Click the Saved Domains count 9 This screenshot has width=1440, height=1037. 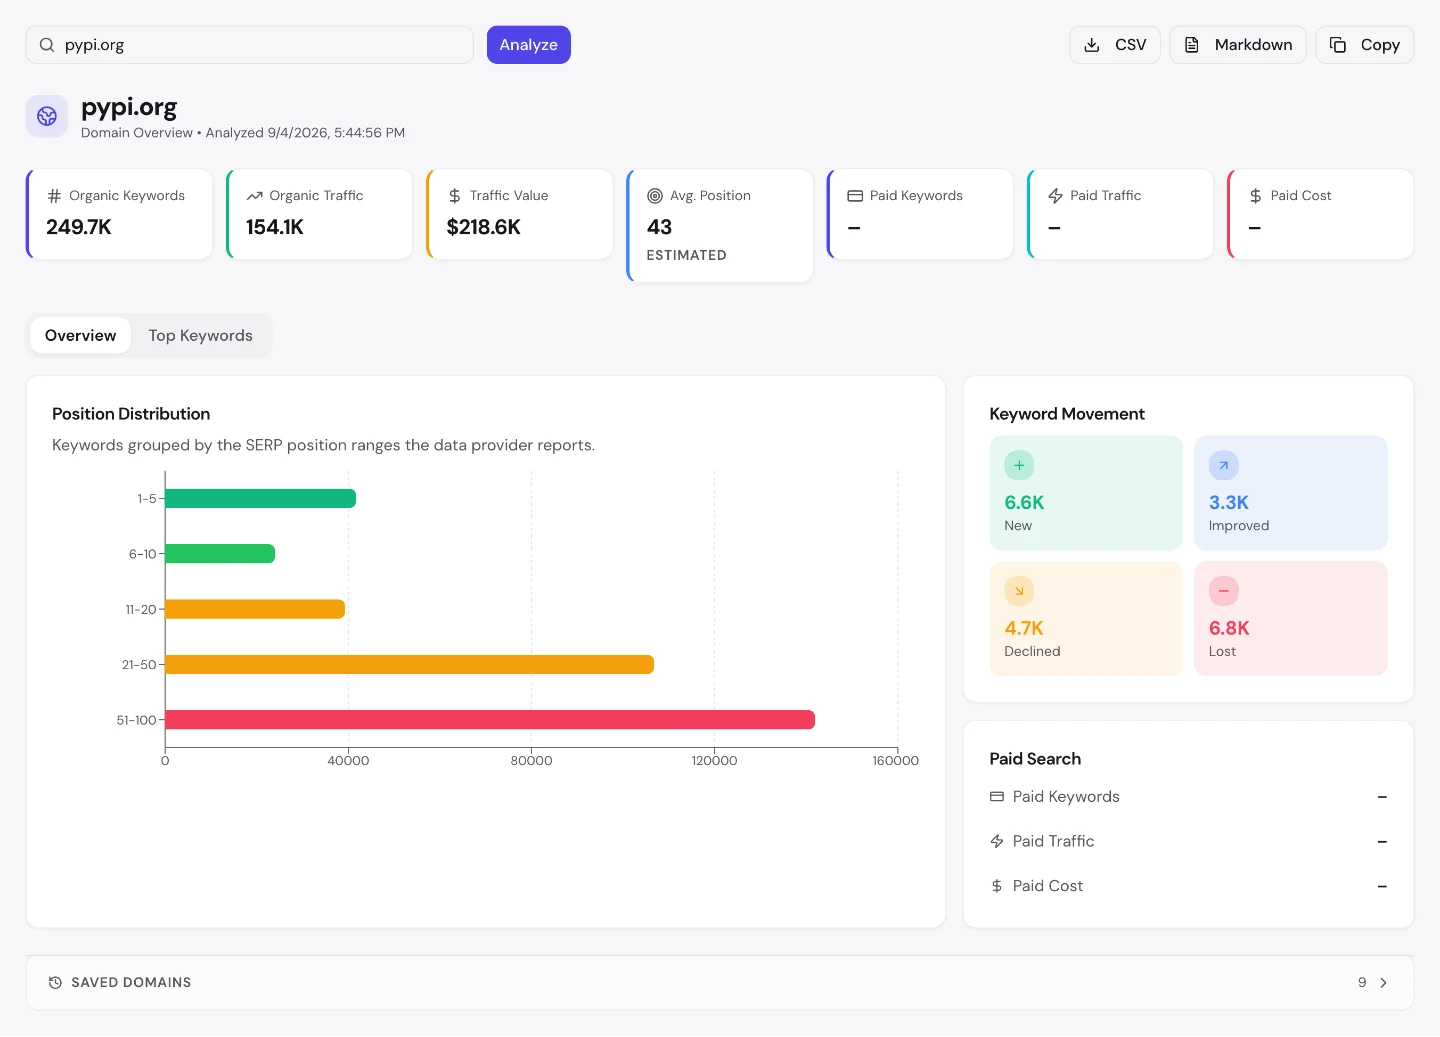click(x=1362, y=983)
